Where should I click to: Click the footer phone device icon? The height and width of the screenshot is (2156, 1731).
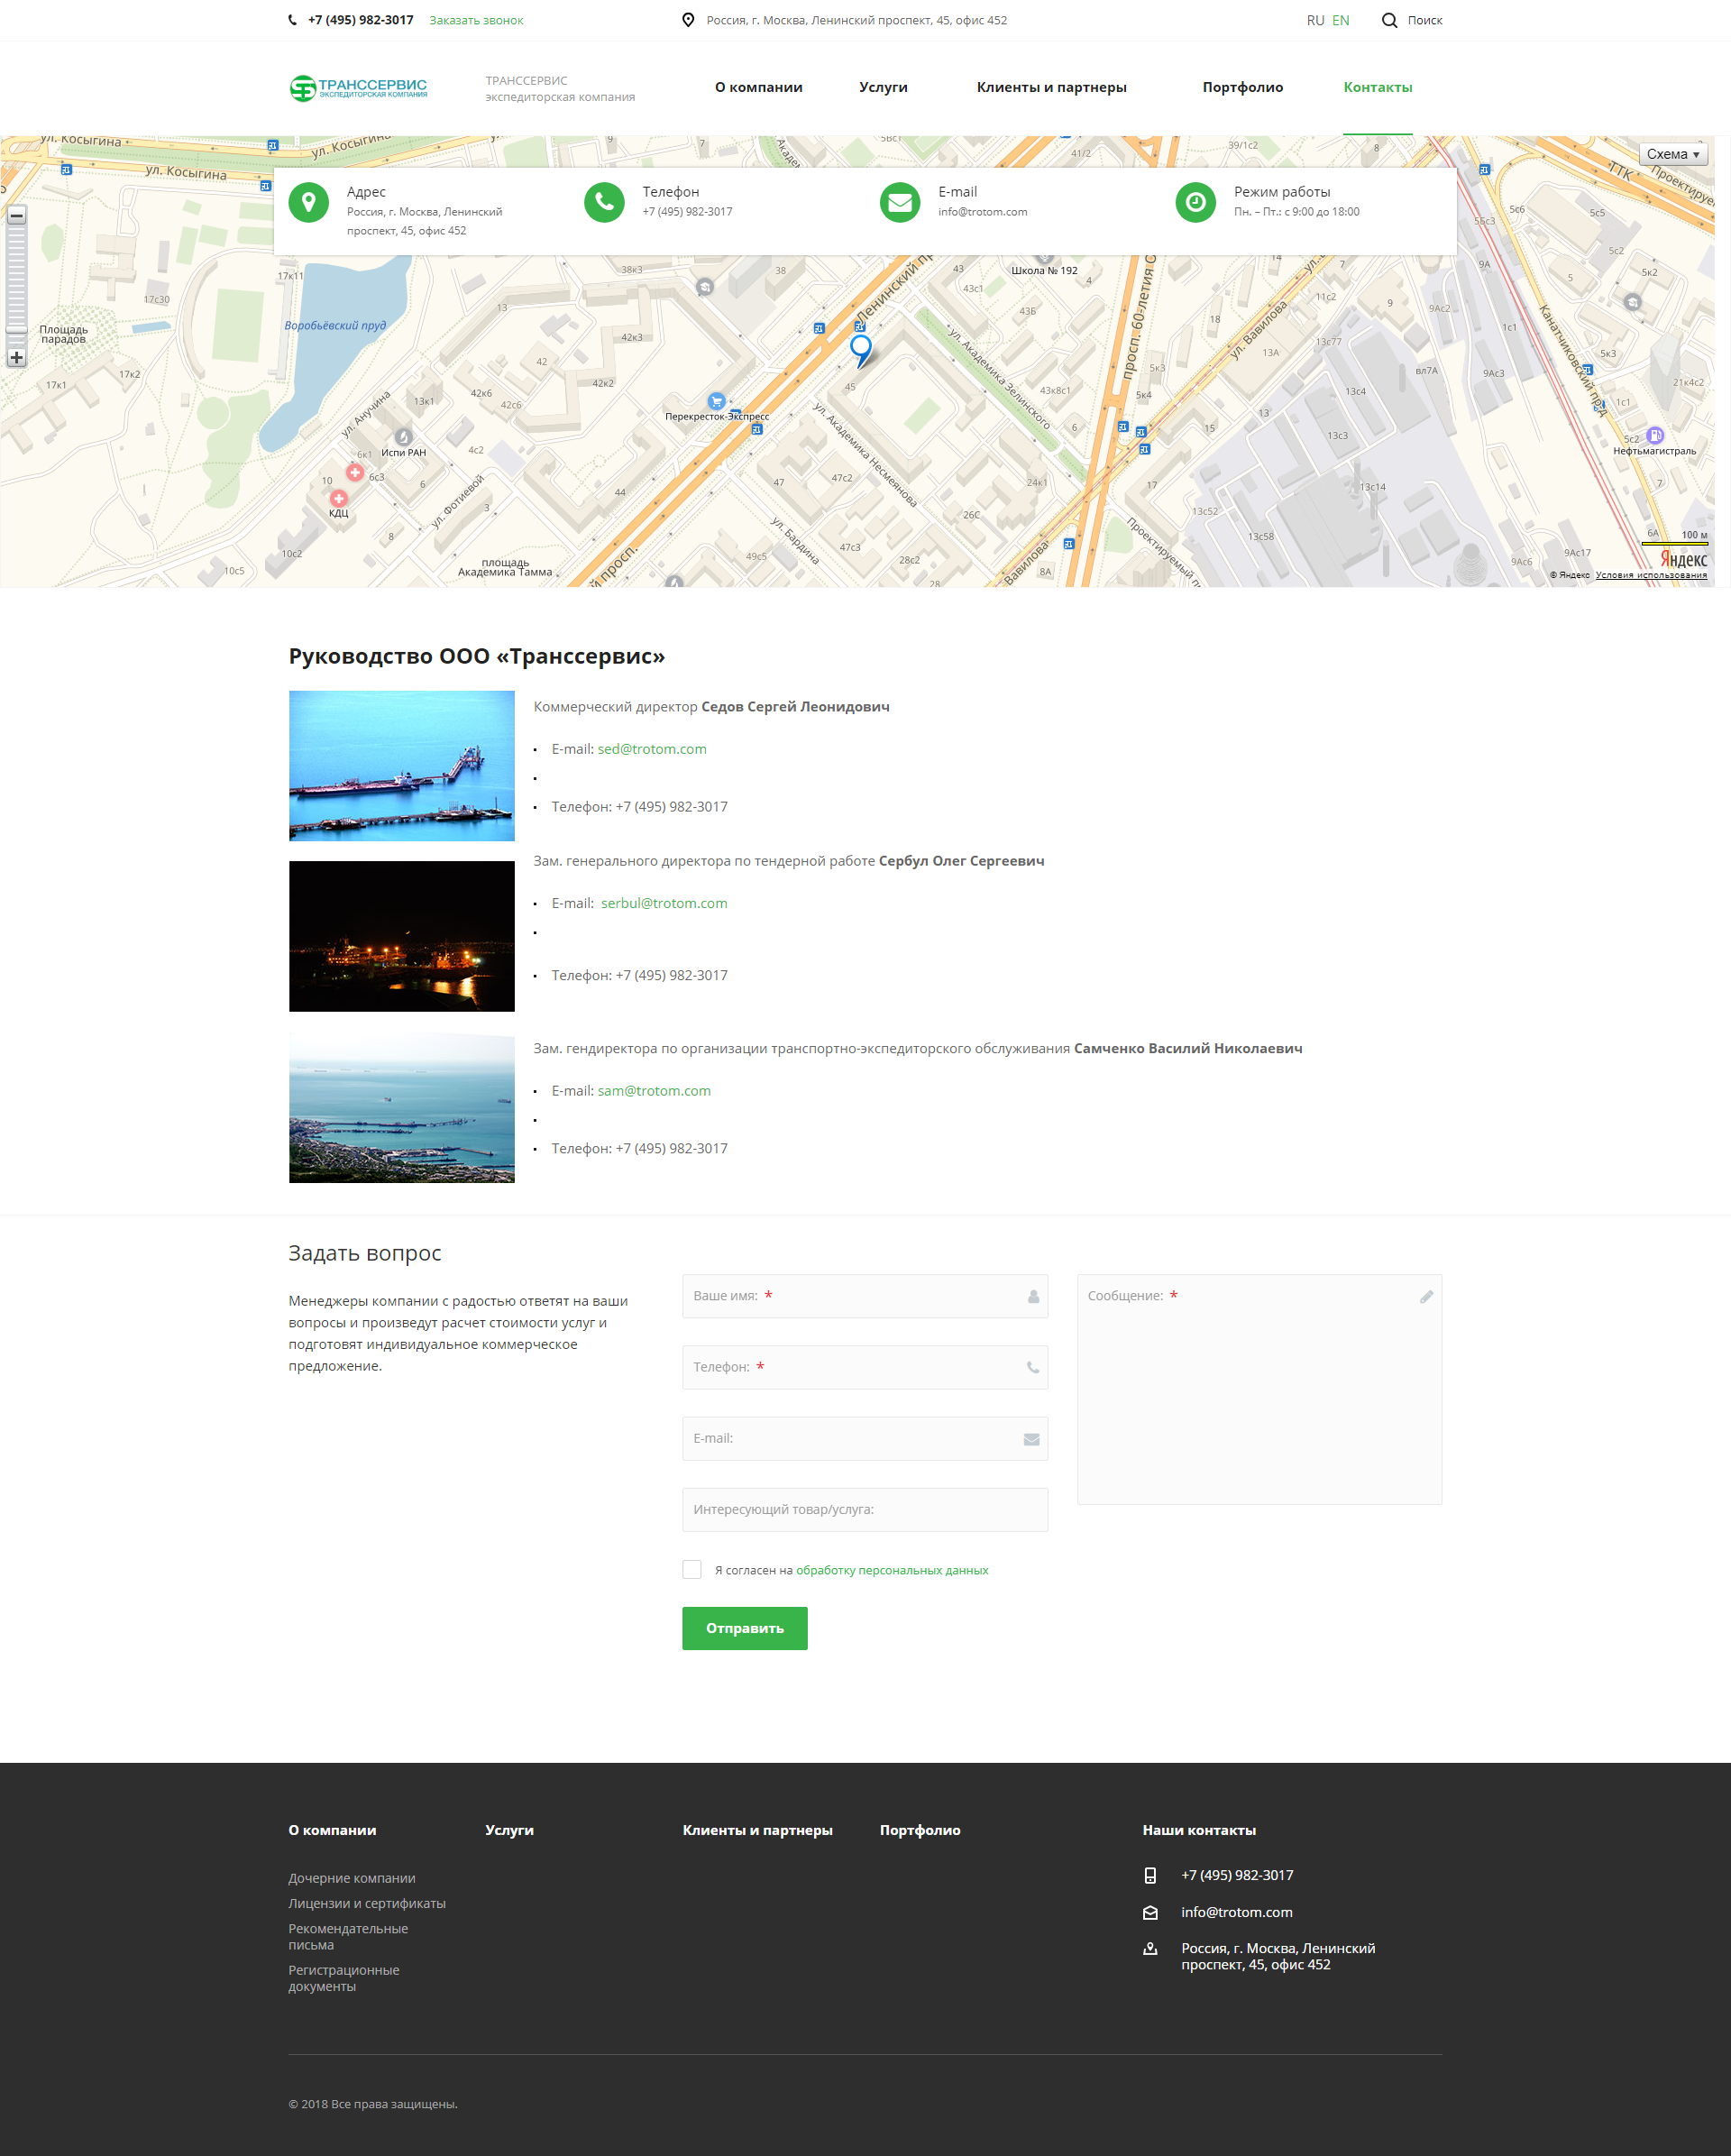click(x=1150, y=1875)
